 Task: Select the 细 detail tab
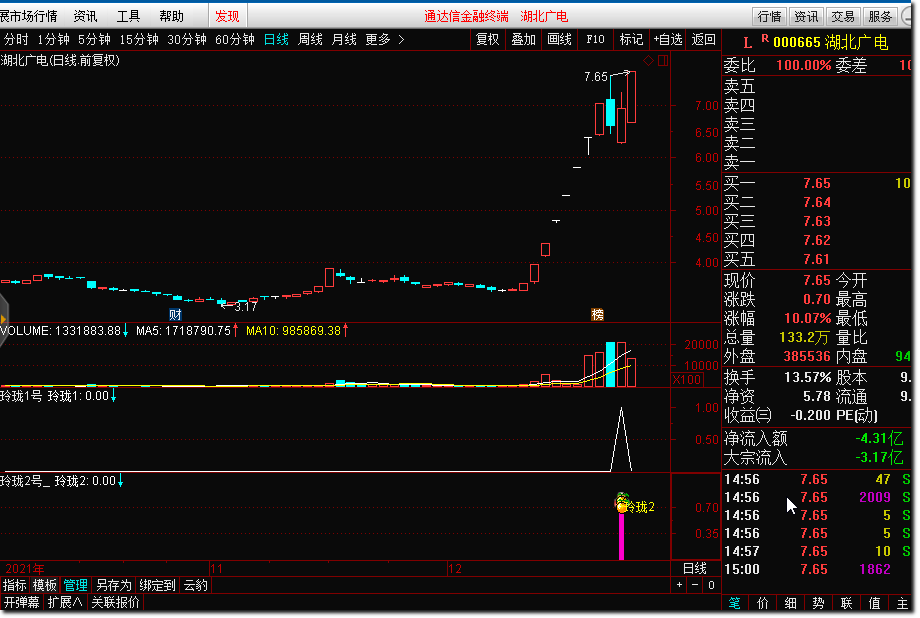791,603
